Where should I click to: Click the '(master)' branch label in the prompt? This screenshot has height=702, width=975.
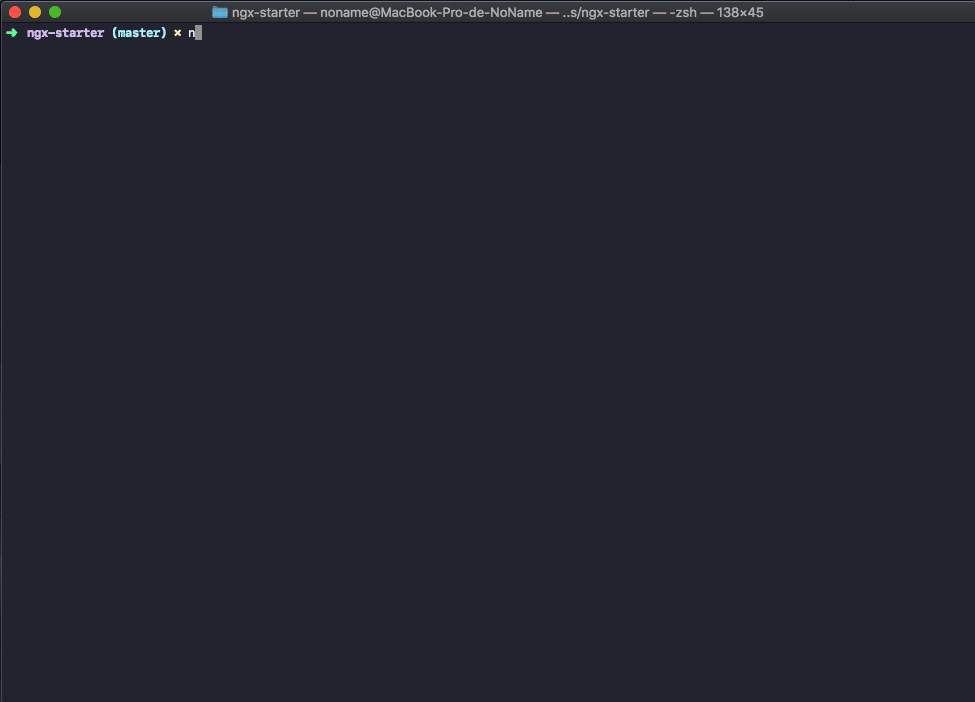pyautogui.click(x=139, y=33)
